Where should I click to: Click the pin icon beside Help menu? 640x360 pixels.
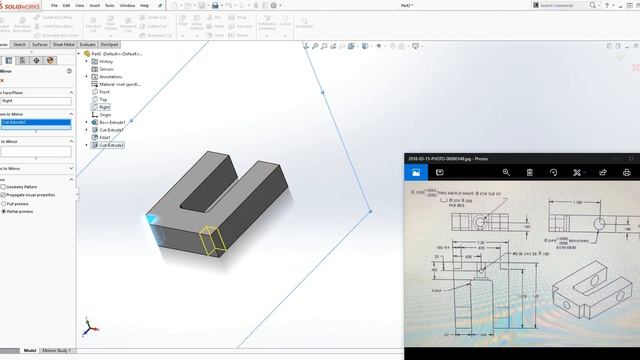[x=160, y=6]
